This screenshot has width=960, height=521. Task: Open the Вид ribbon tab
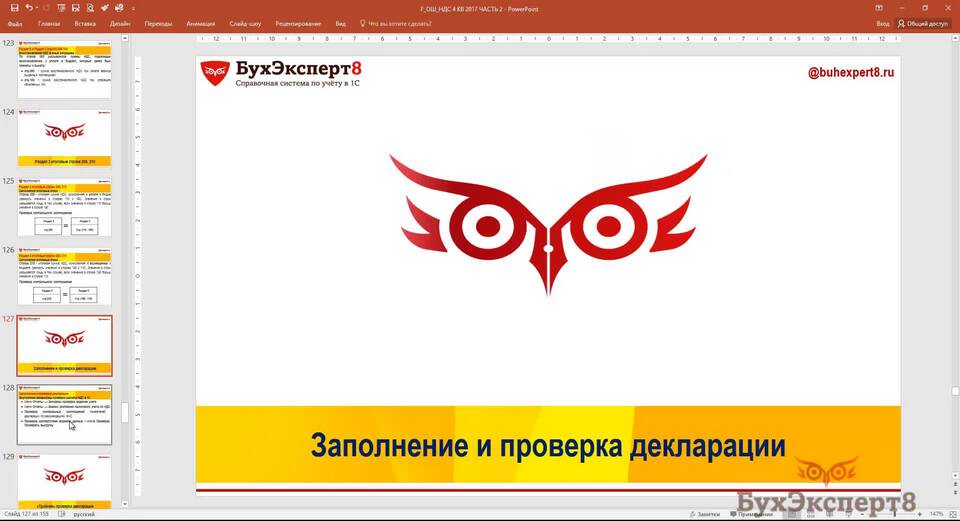[x=340, y=24]
